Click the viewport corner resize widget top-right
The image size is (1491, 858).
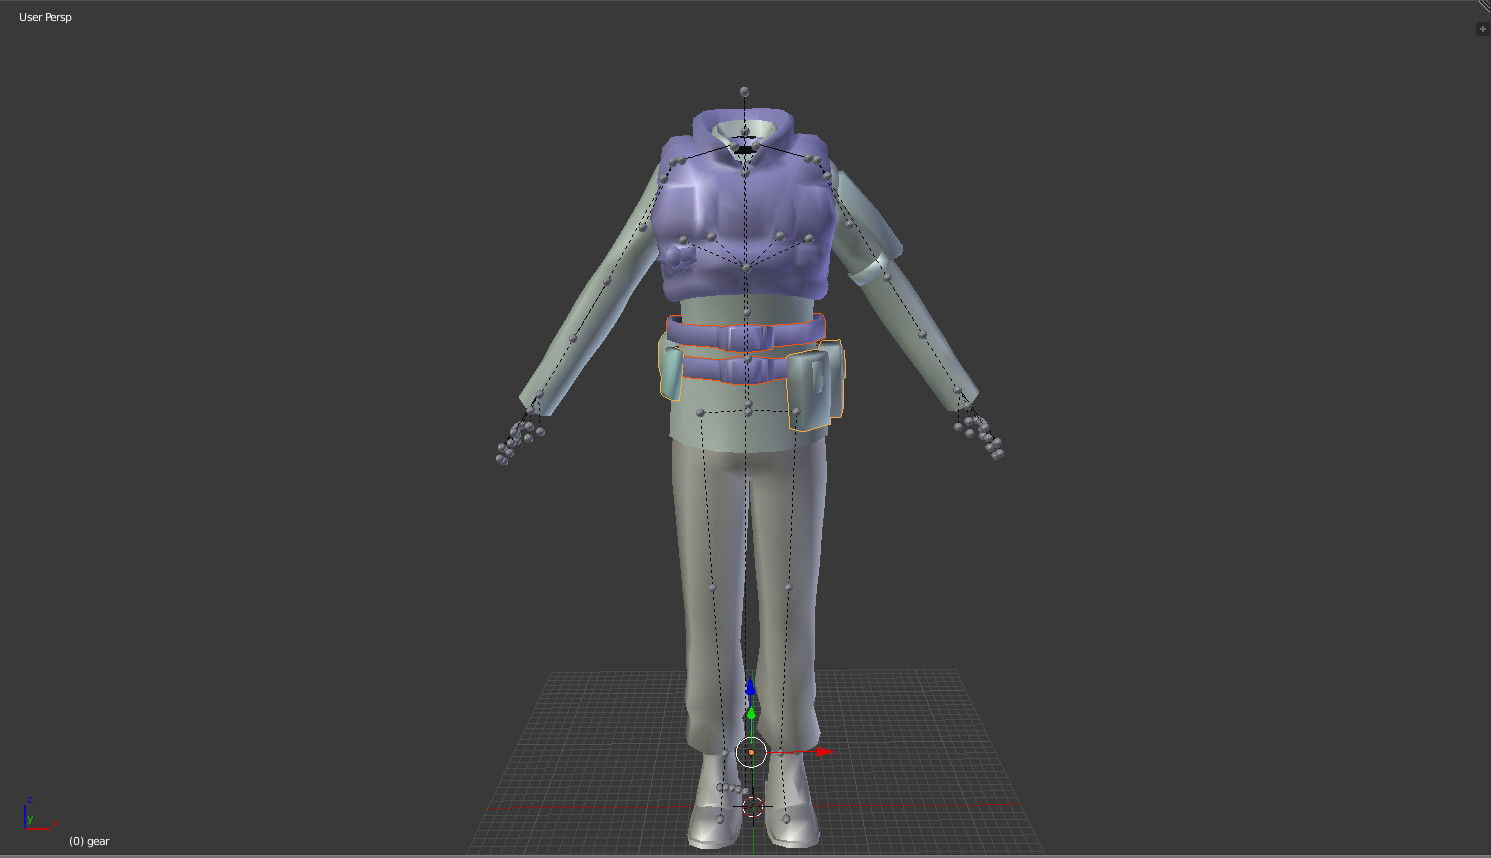(x=1485, y=7)
